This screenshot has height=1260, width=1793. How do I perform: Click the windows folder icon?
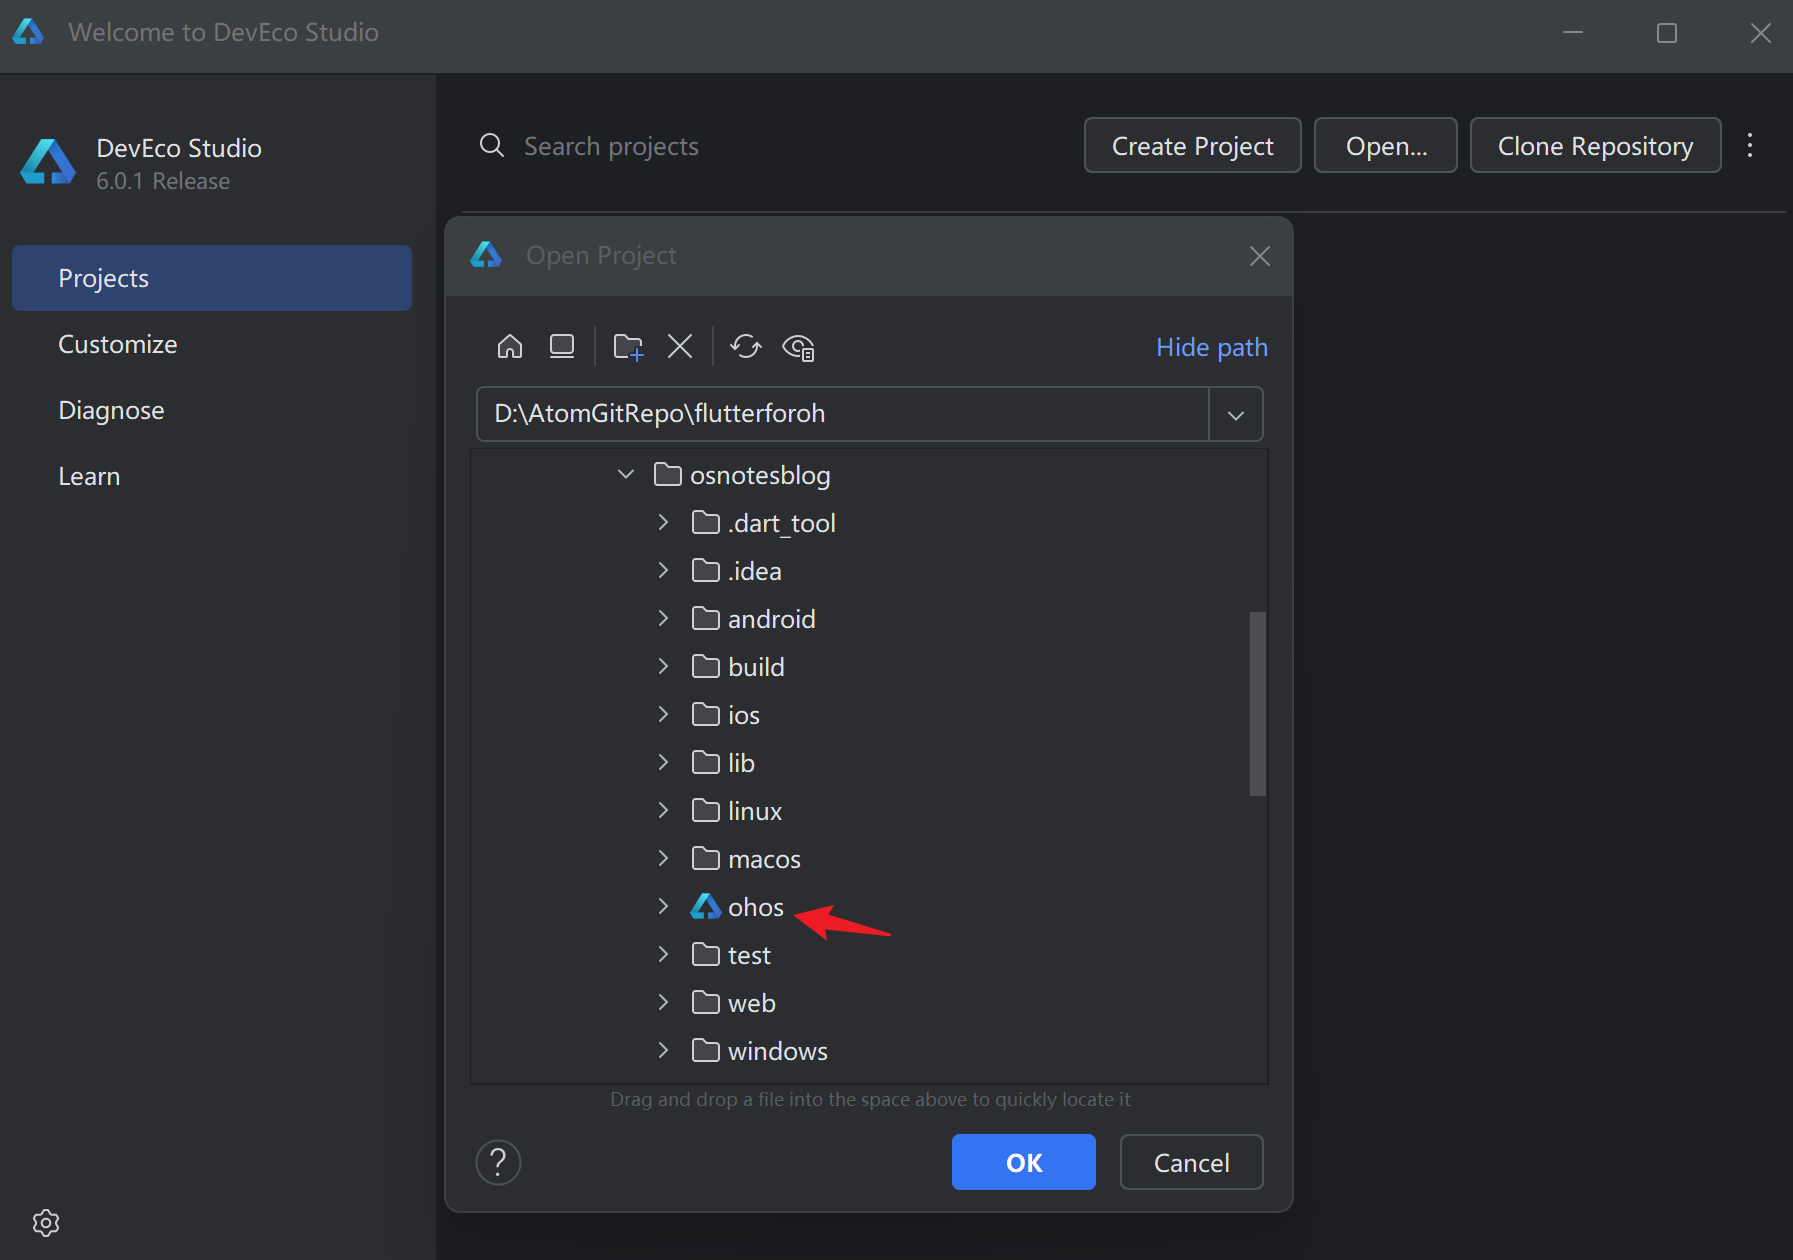click(706, 1051)
